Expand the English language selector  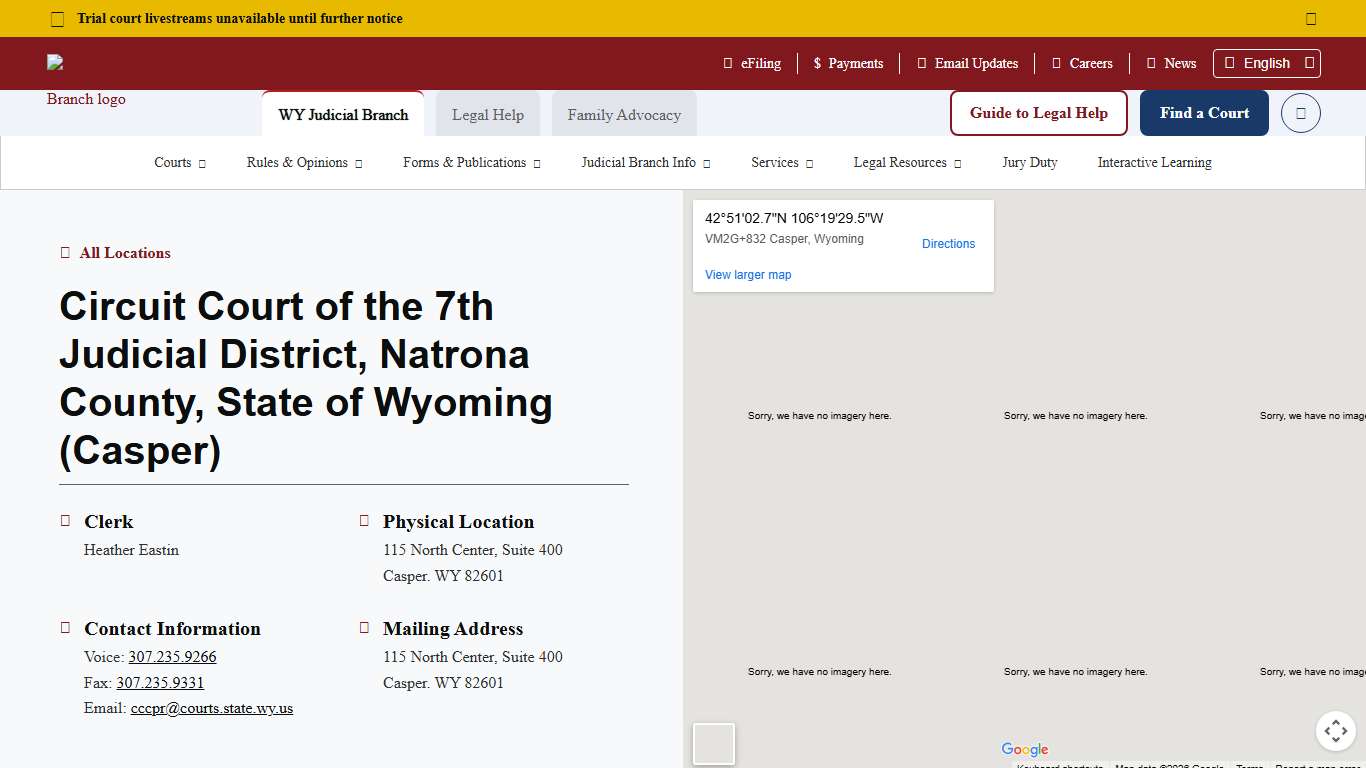1266,63
